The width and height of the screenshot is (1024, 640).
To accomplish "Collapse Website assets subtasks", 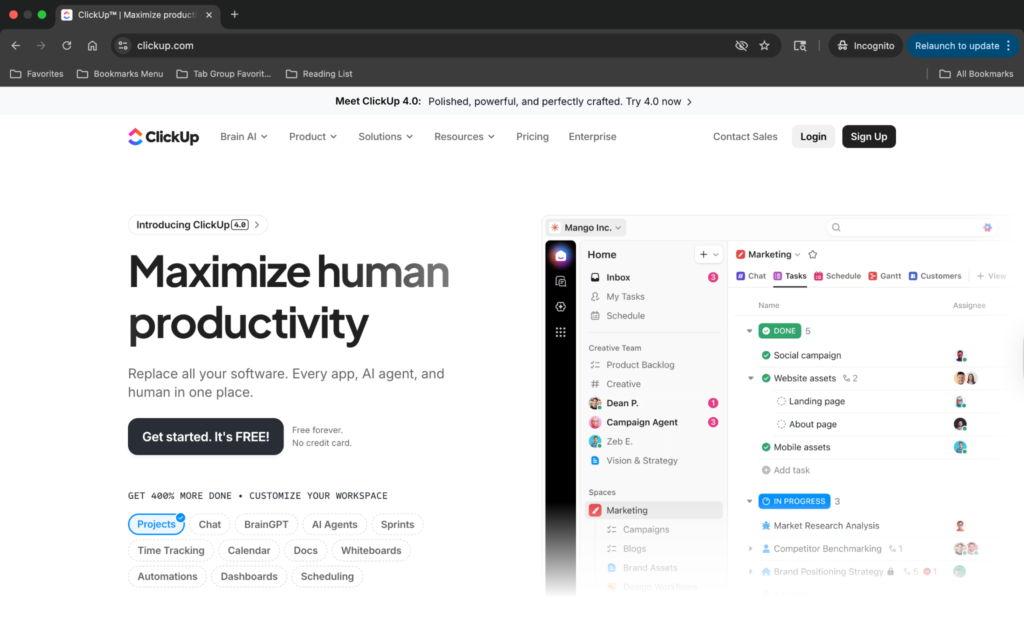I will (750, 378).
